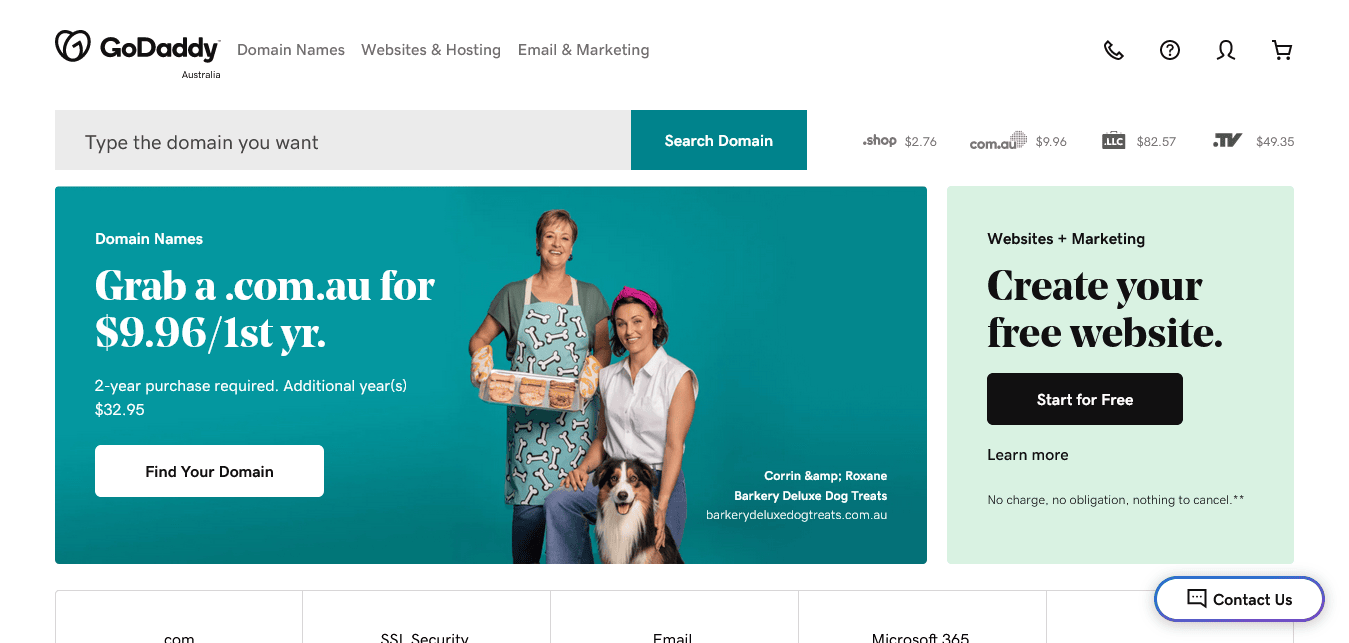Select the com.au domain offer icon
Image resolution: width=1349 pixels, height=643 pixels.
tap(998, 141)
